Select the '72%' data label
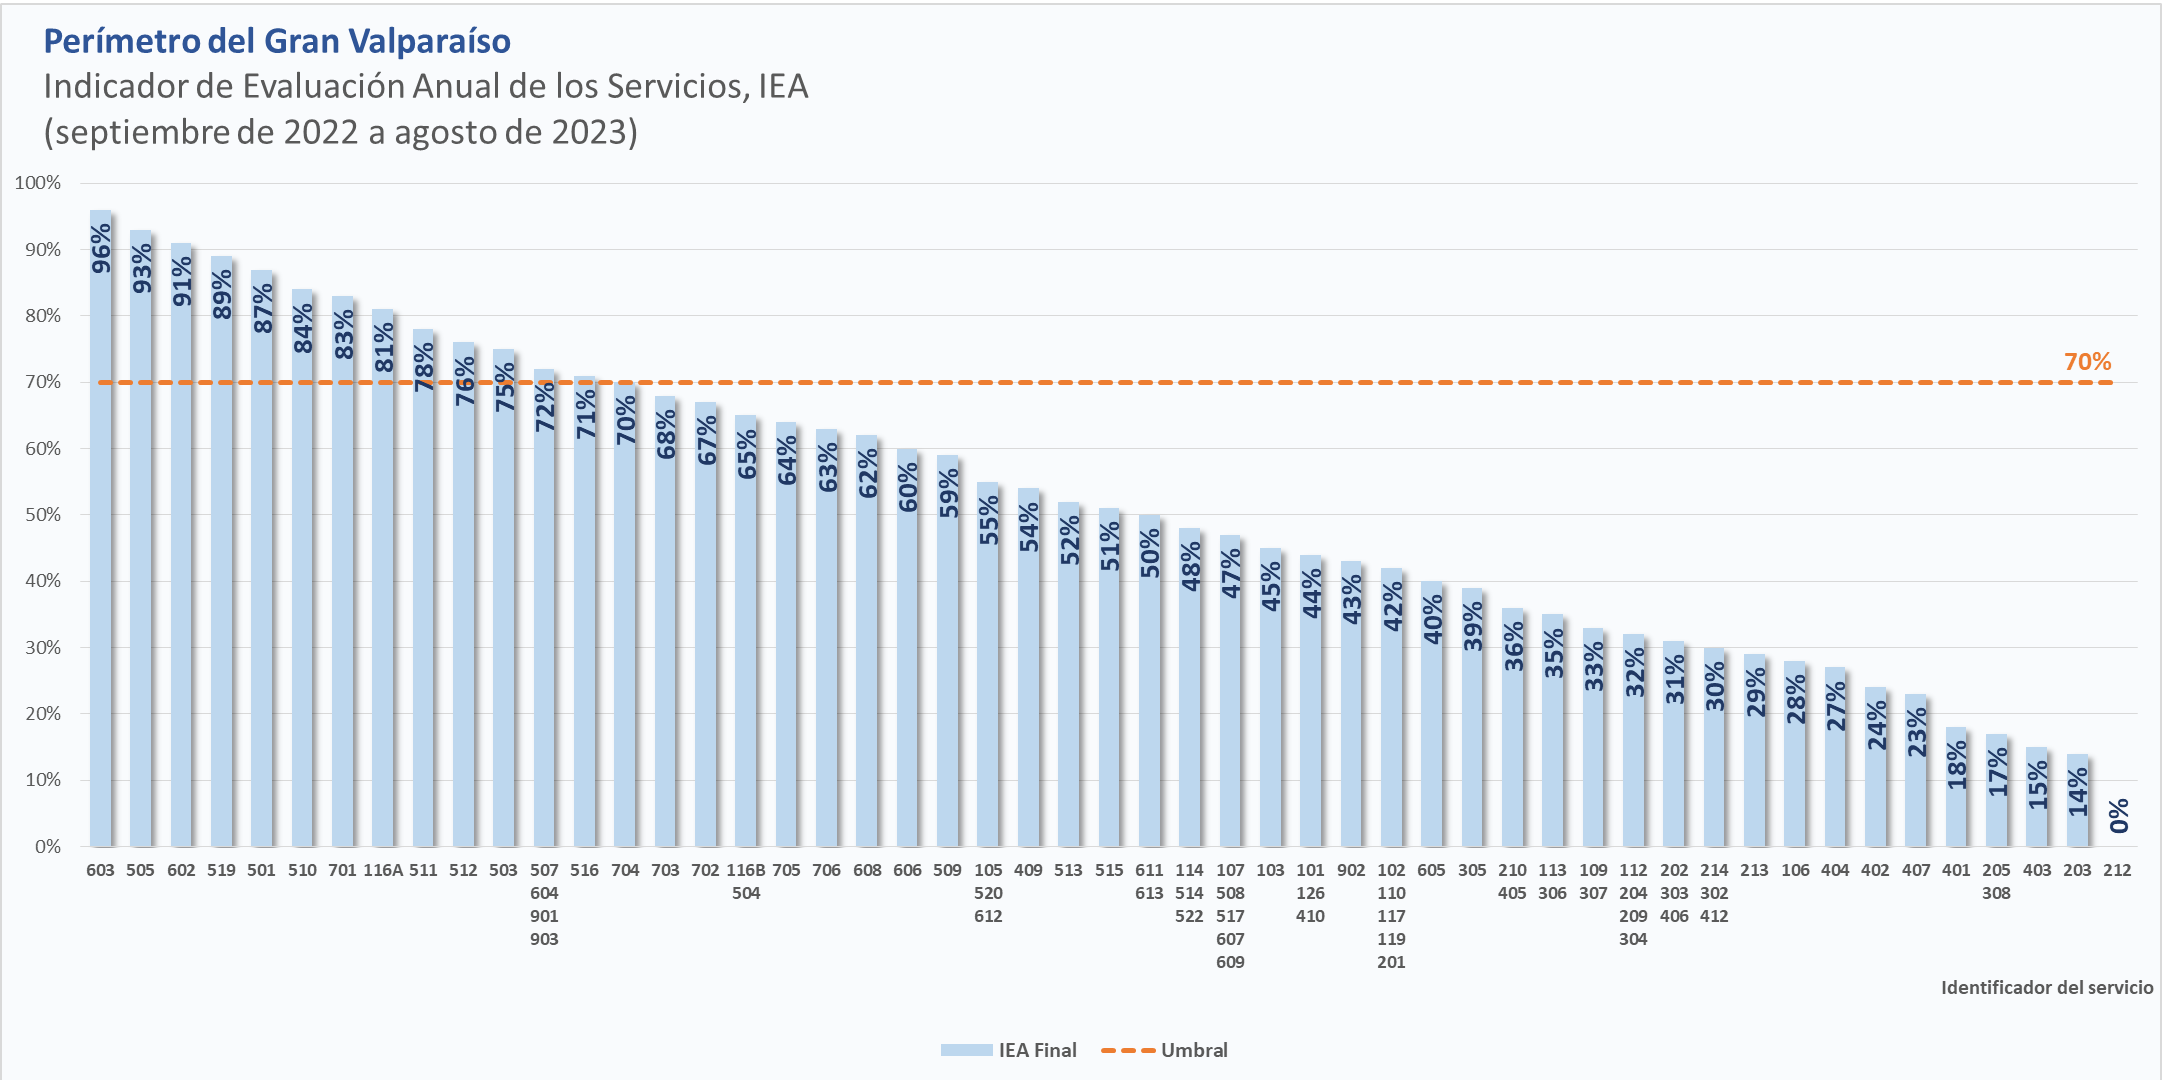Viewport: 2162px width, 1080px height. [x=545, y=407]
